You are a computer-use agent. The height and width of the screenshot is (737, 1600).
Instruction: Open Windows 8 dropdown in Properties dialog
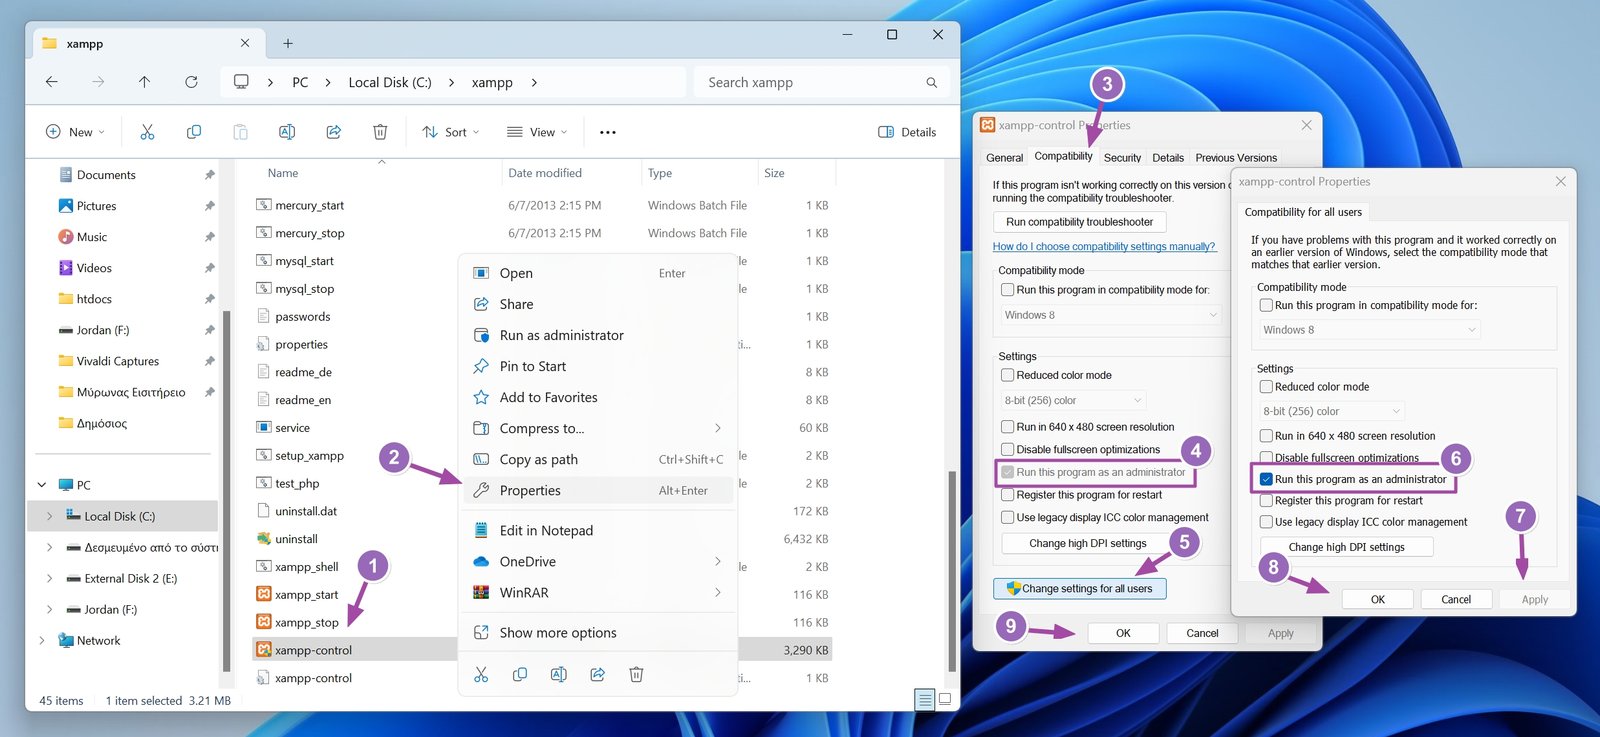(x=1111, y=315)
